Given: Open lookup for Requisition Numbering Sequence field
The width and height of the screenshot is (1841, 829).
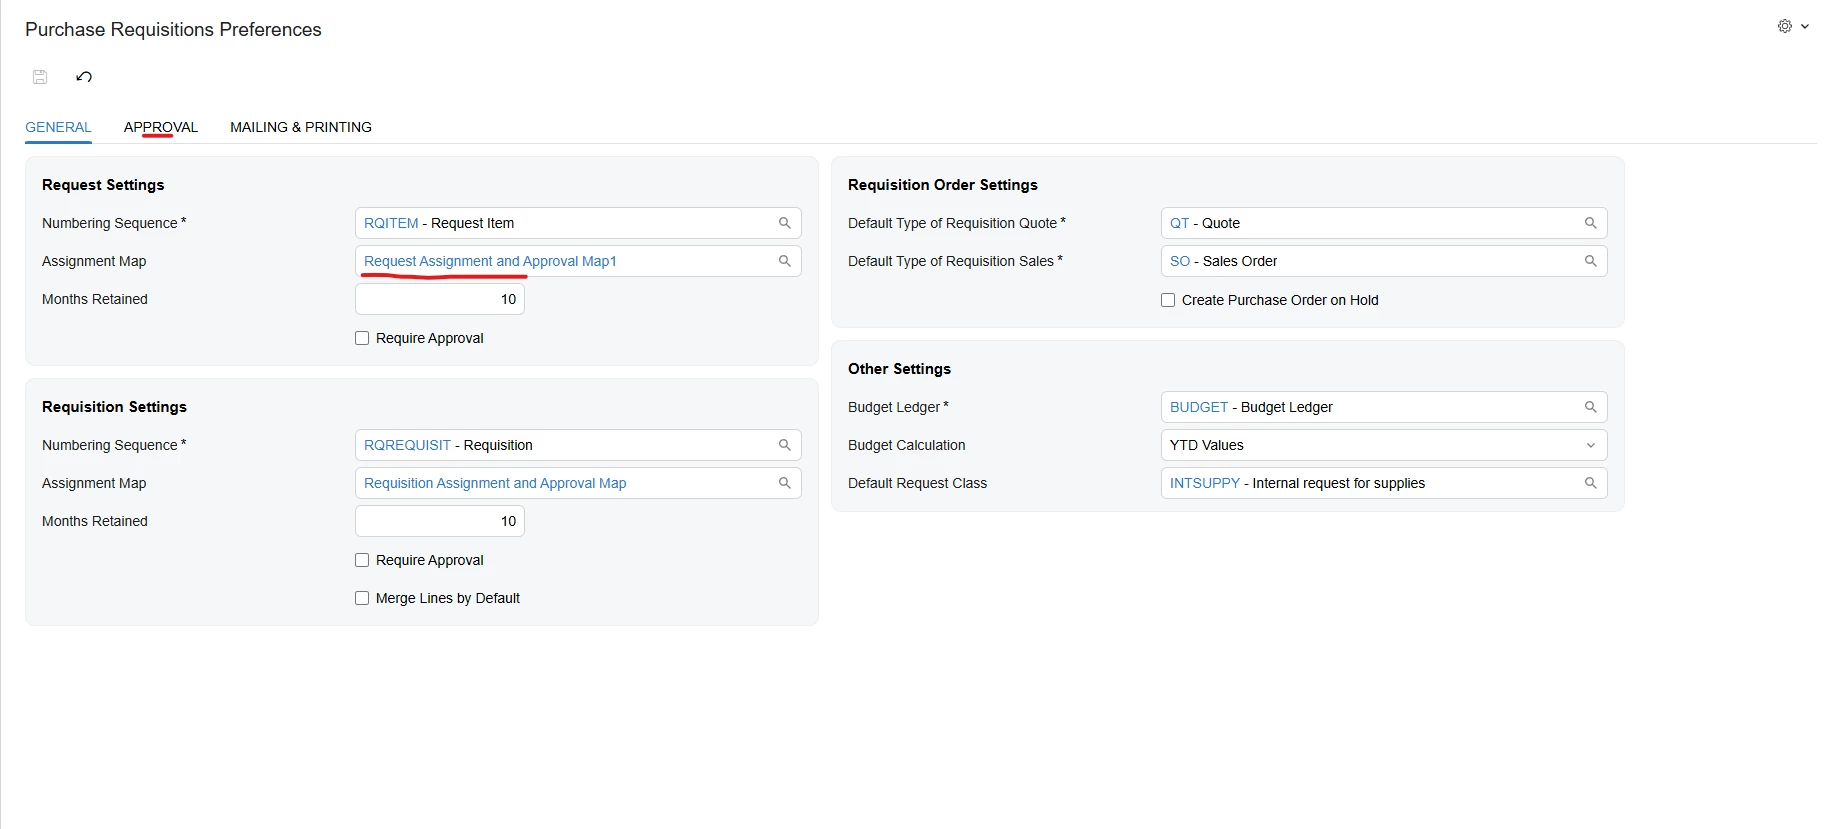Looking at the screenshot, I should (x=785, y=445).
